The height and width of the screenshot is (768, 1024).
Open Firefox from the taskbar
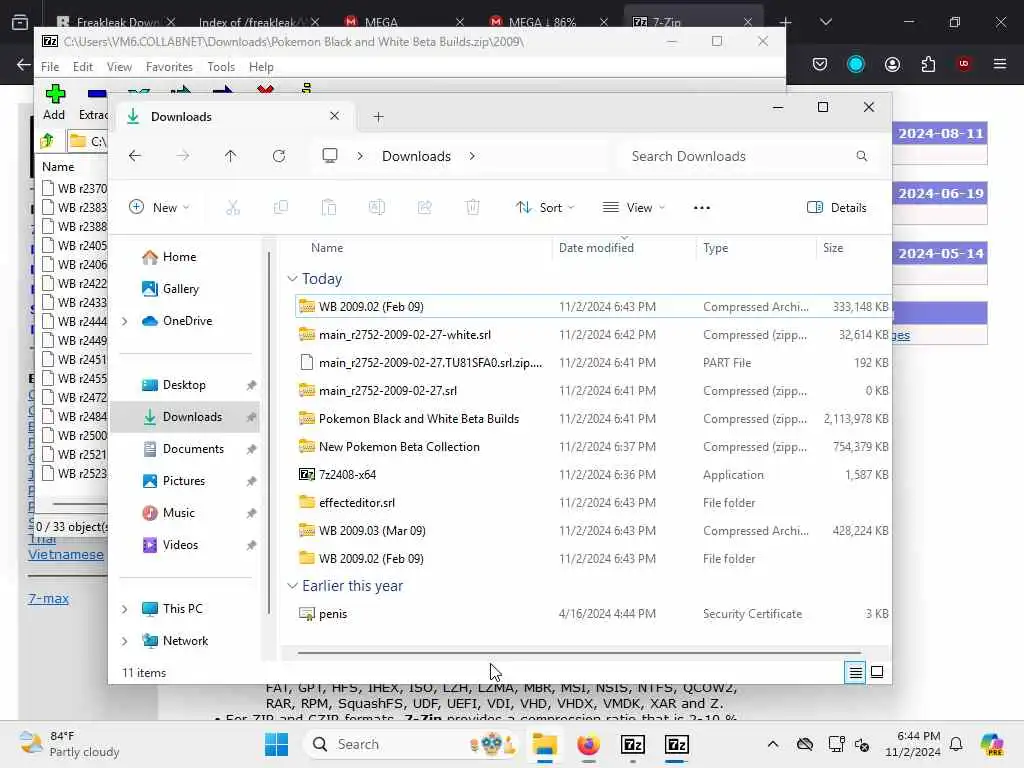click(588, 744)
